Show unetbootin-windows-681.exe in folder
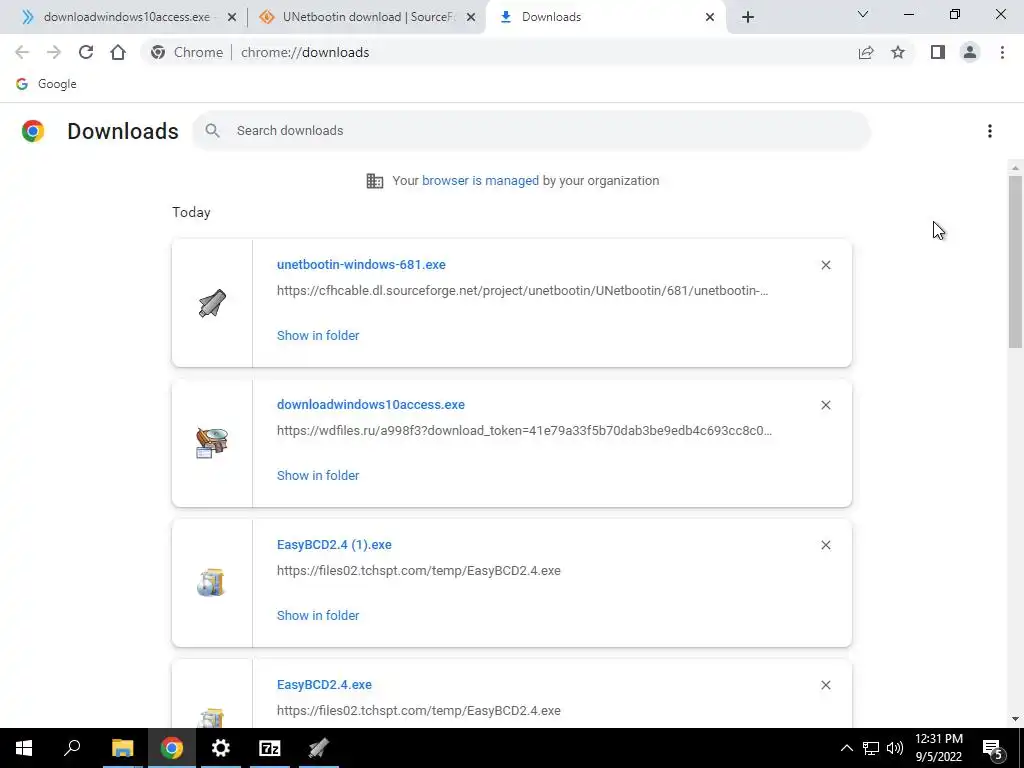The image size is (1024, 768). [x=318, y=336]
